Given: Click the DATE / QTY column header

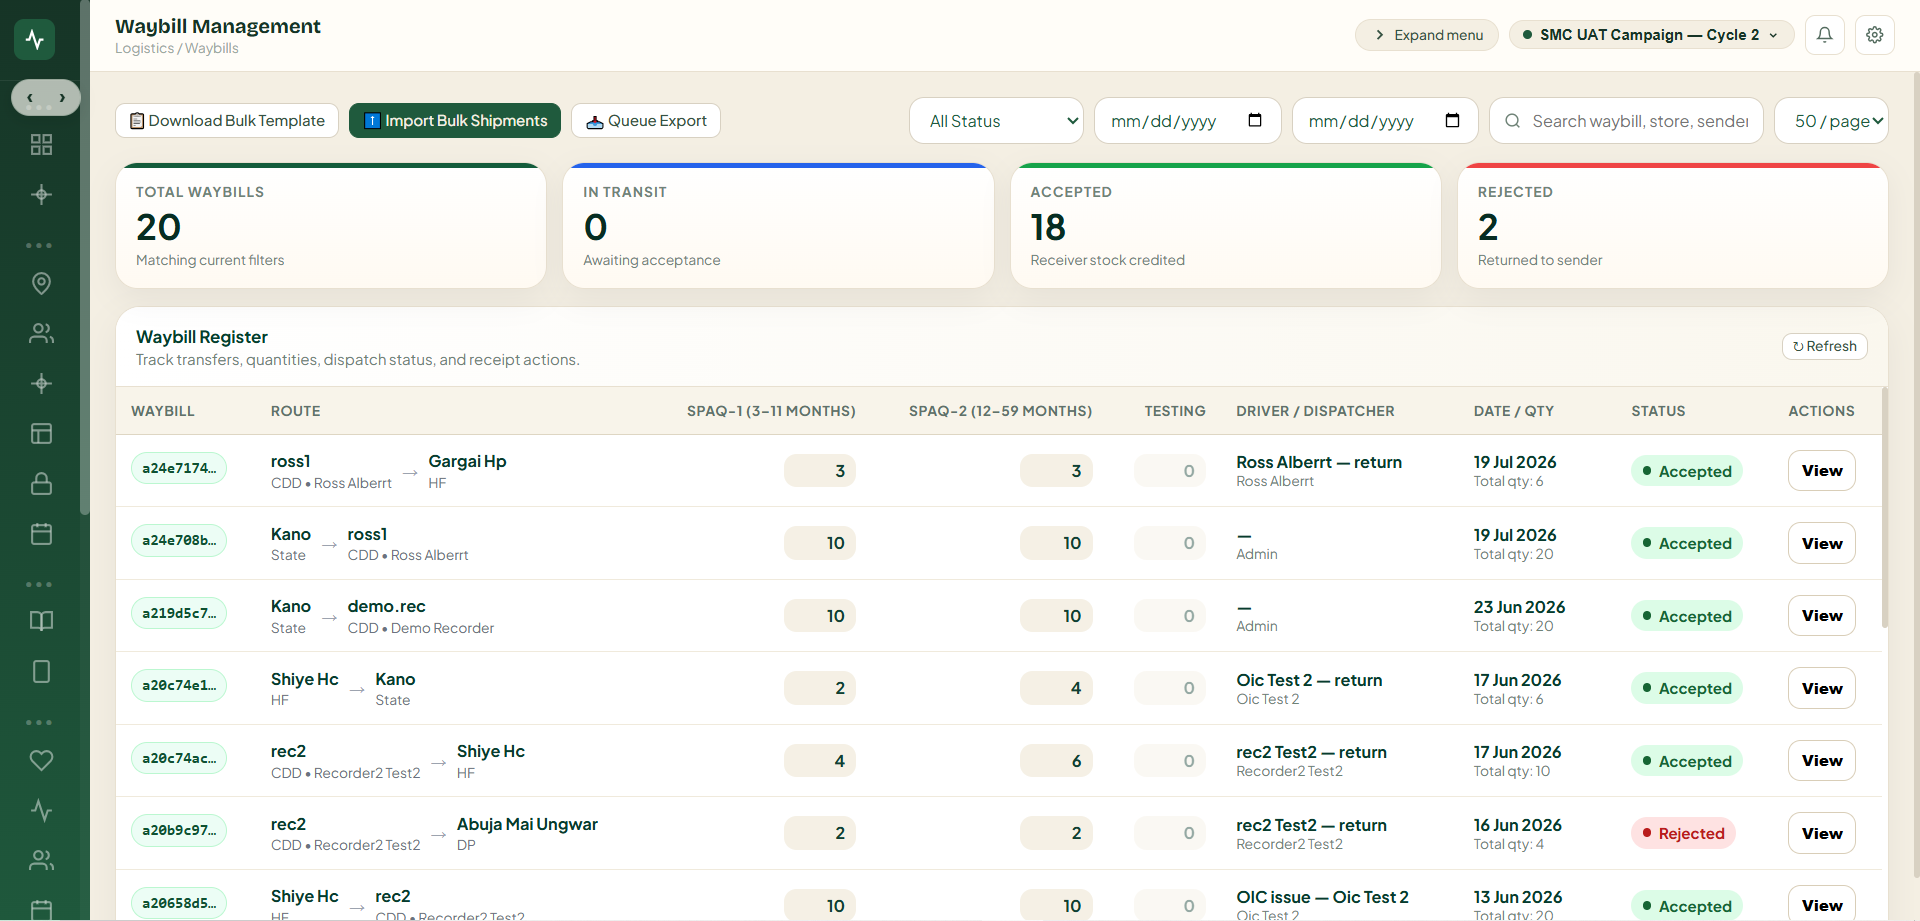Looking at the screenshot, I should [1514, 411].
